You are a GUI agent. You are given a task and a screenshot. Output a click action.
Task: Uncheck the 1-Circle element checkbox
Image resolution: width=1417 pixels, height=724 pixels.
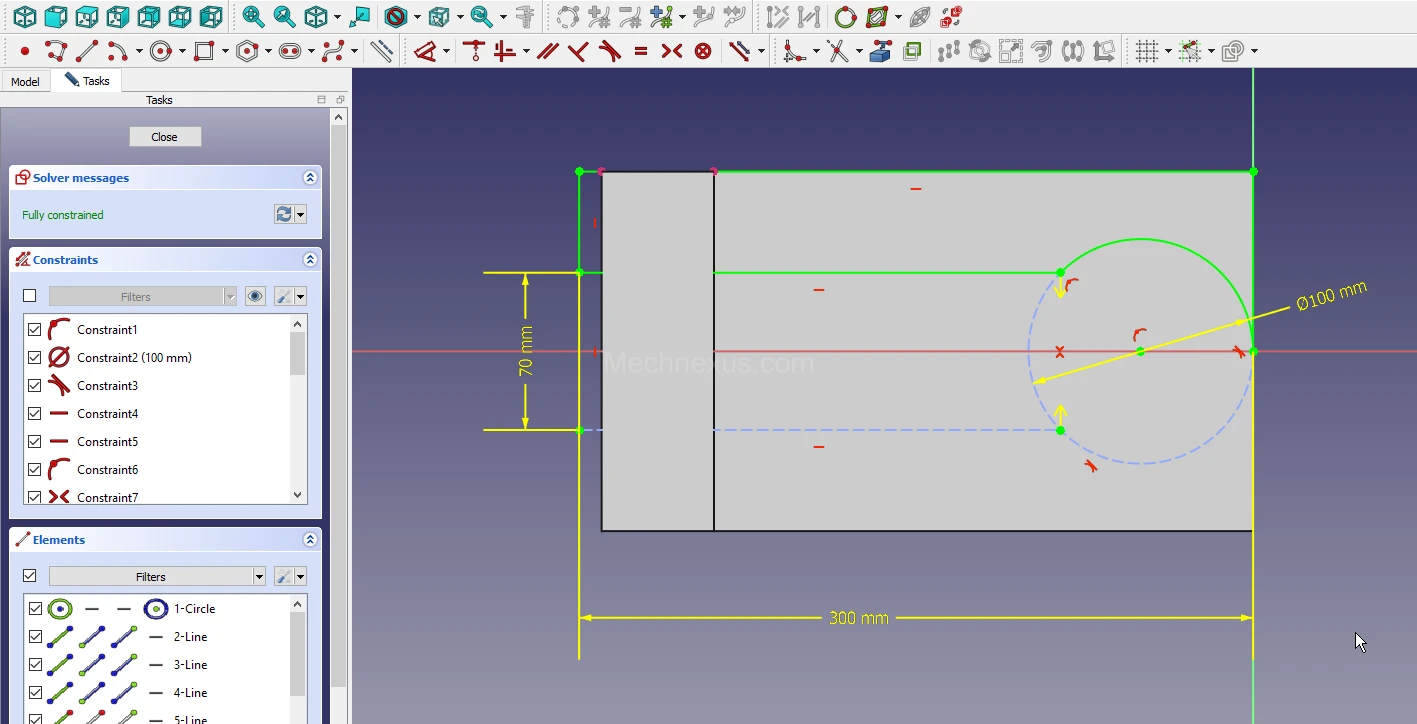[x=35, y=608]
